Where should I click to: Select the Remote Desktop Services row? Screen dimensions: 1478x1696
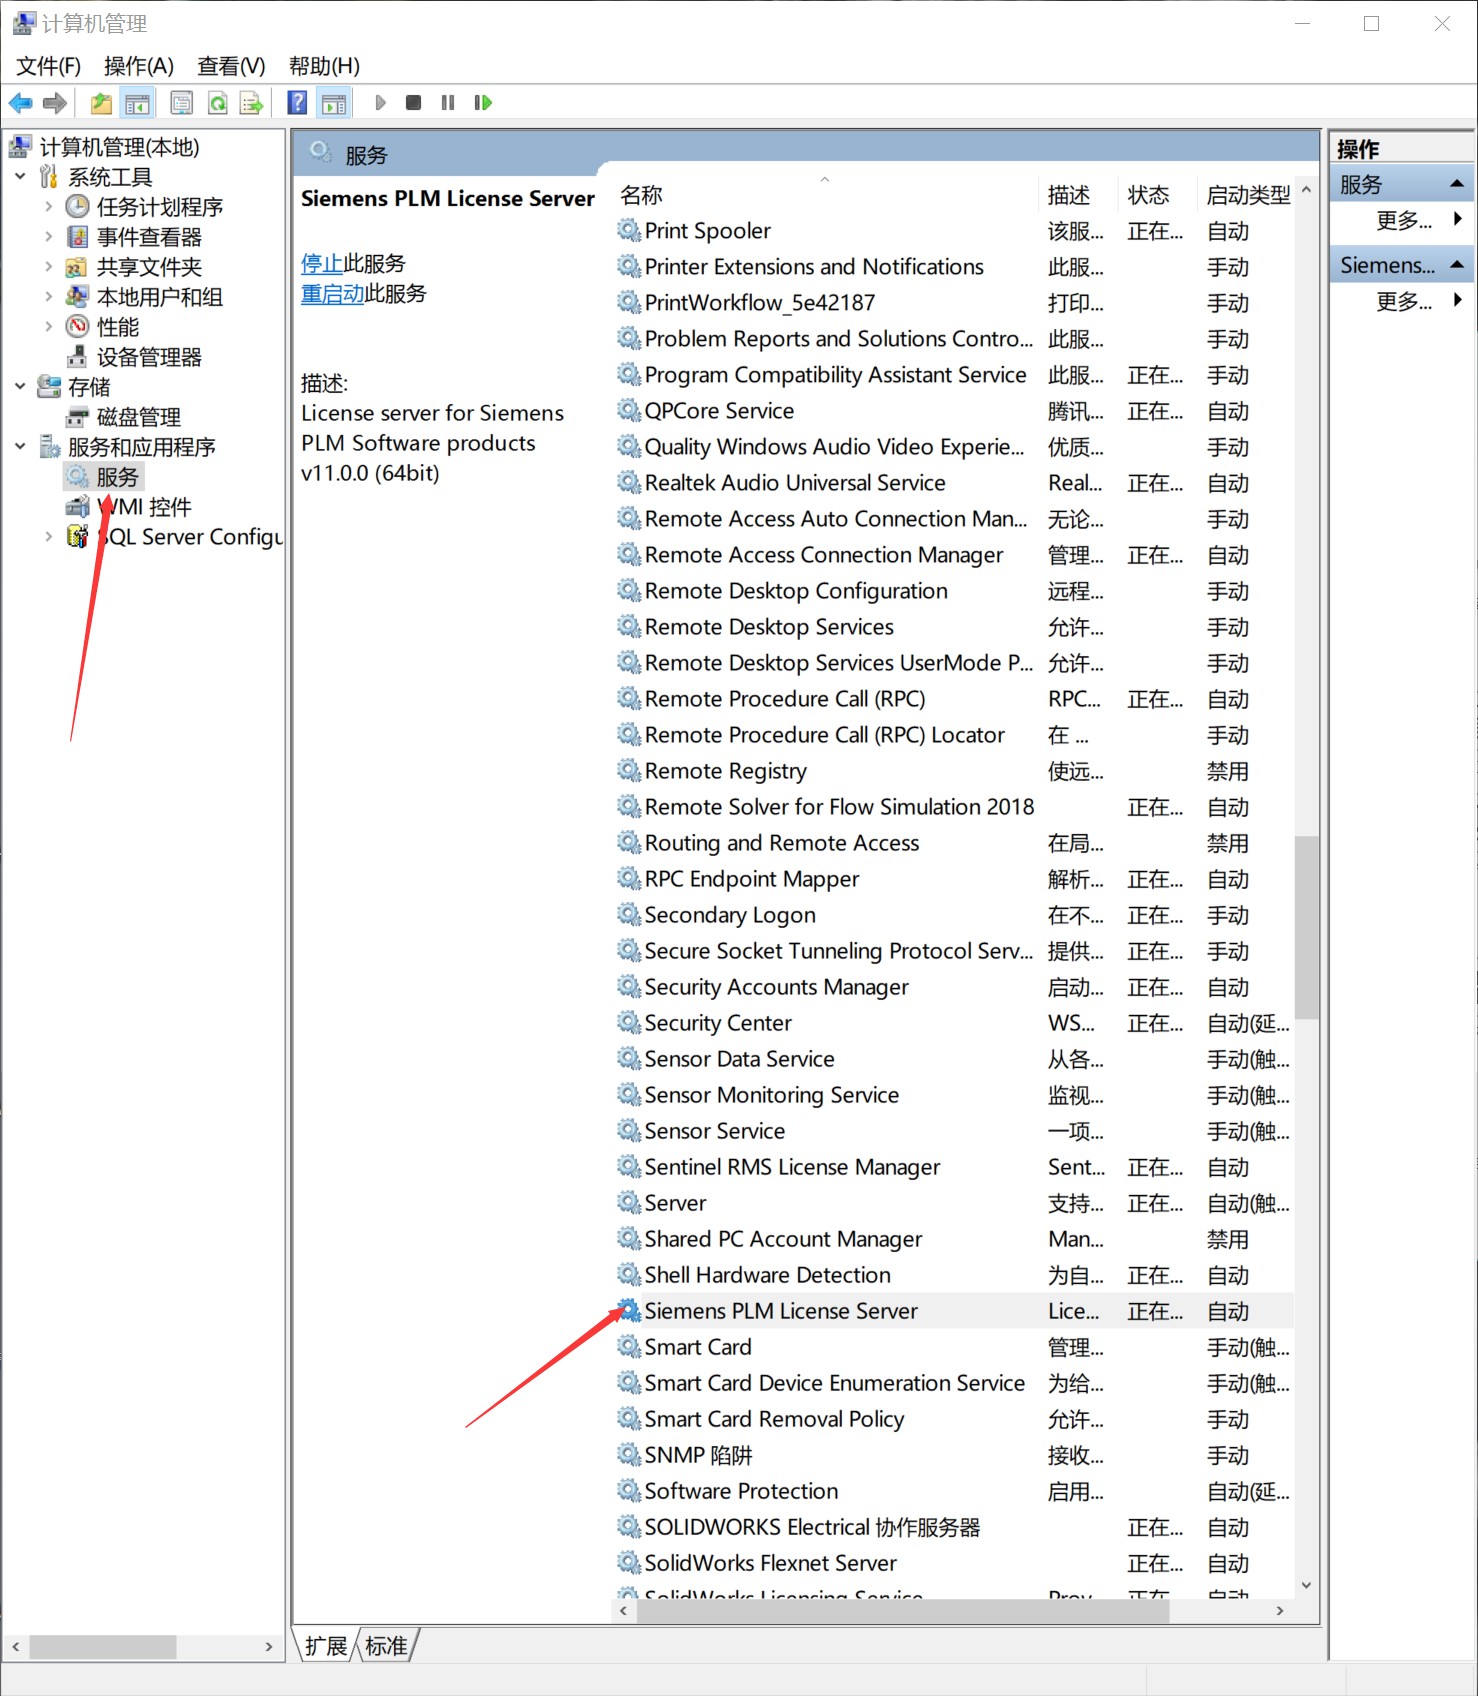pos(953,627)
